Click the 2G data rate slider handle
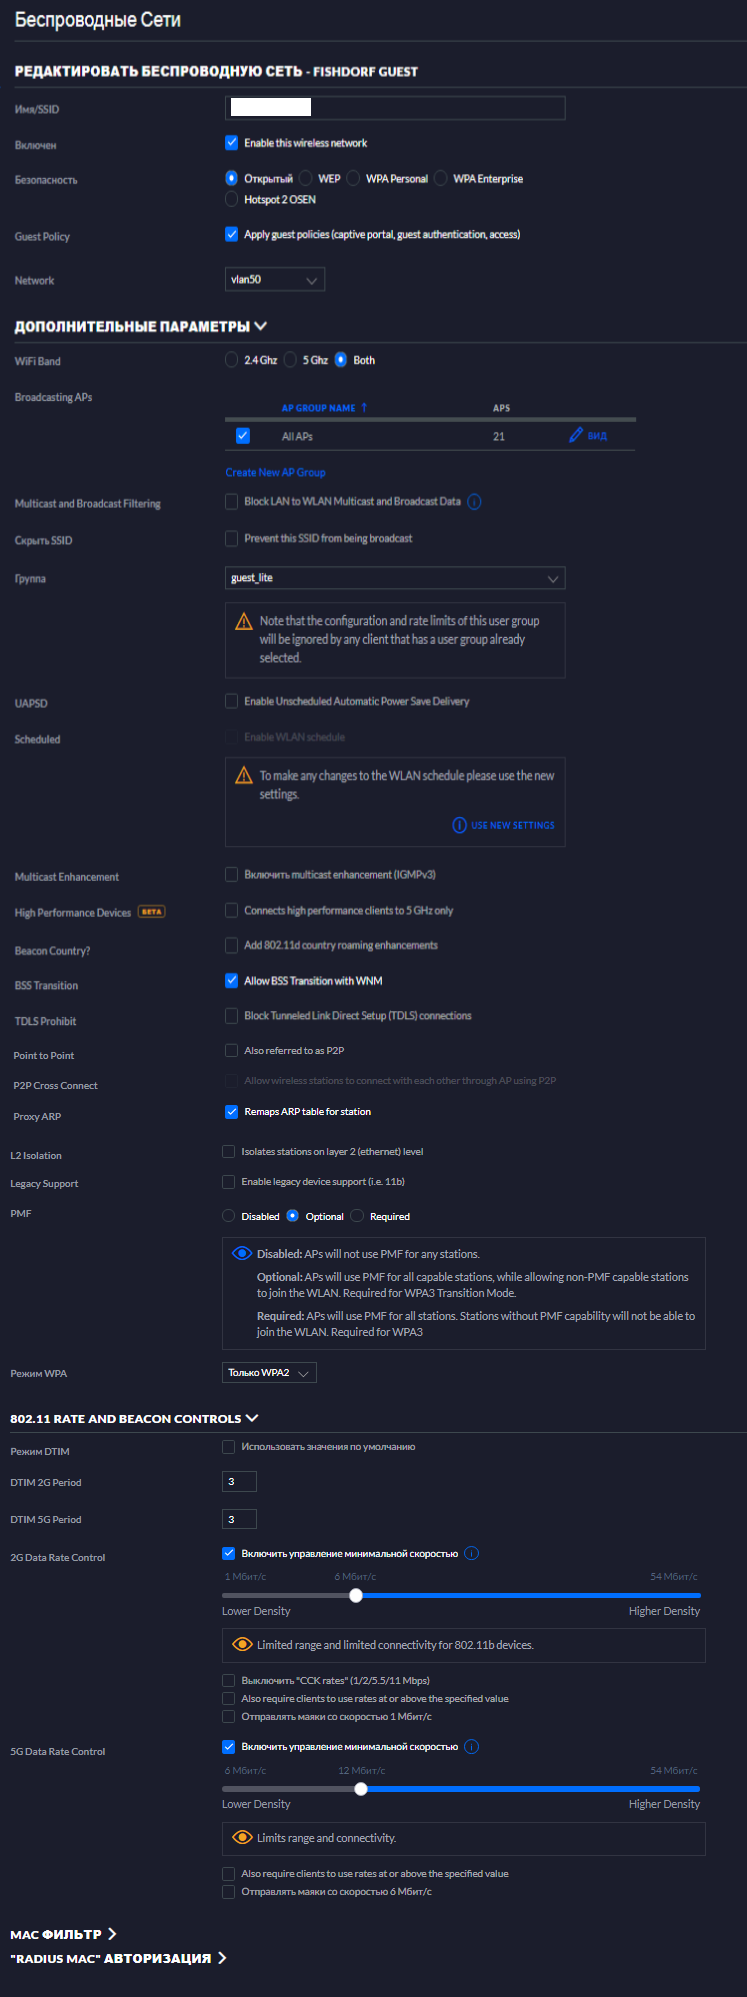Image resolution: width=747 pixels, height=1997 pixels. point(355,1595)
